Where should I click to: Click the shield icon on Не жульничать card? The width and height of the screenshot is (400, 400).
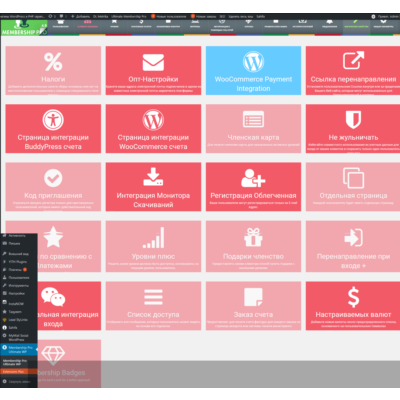(x=353, y=119)
